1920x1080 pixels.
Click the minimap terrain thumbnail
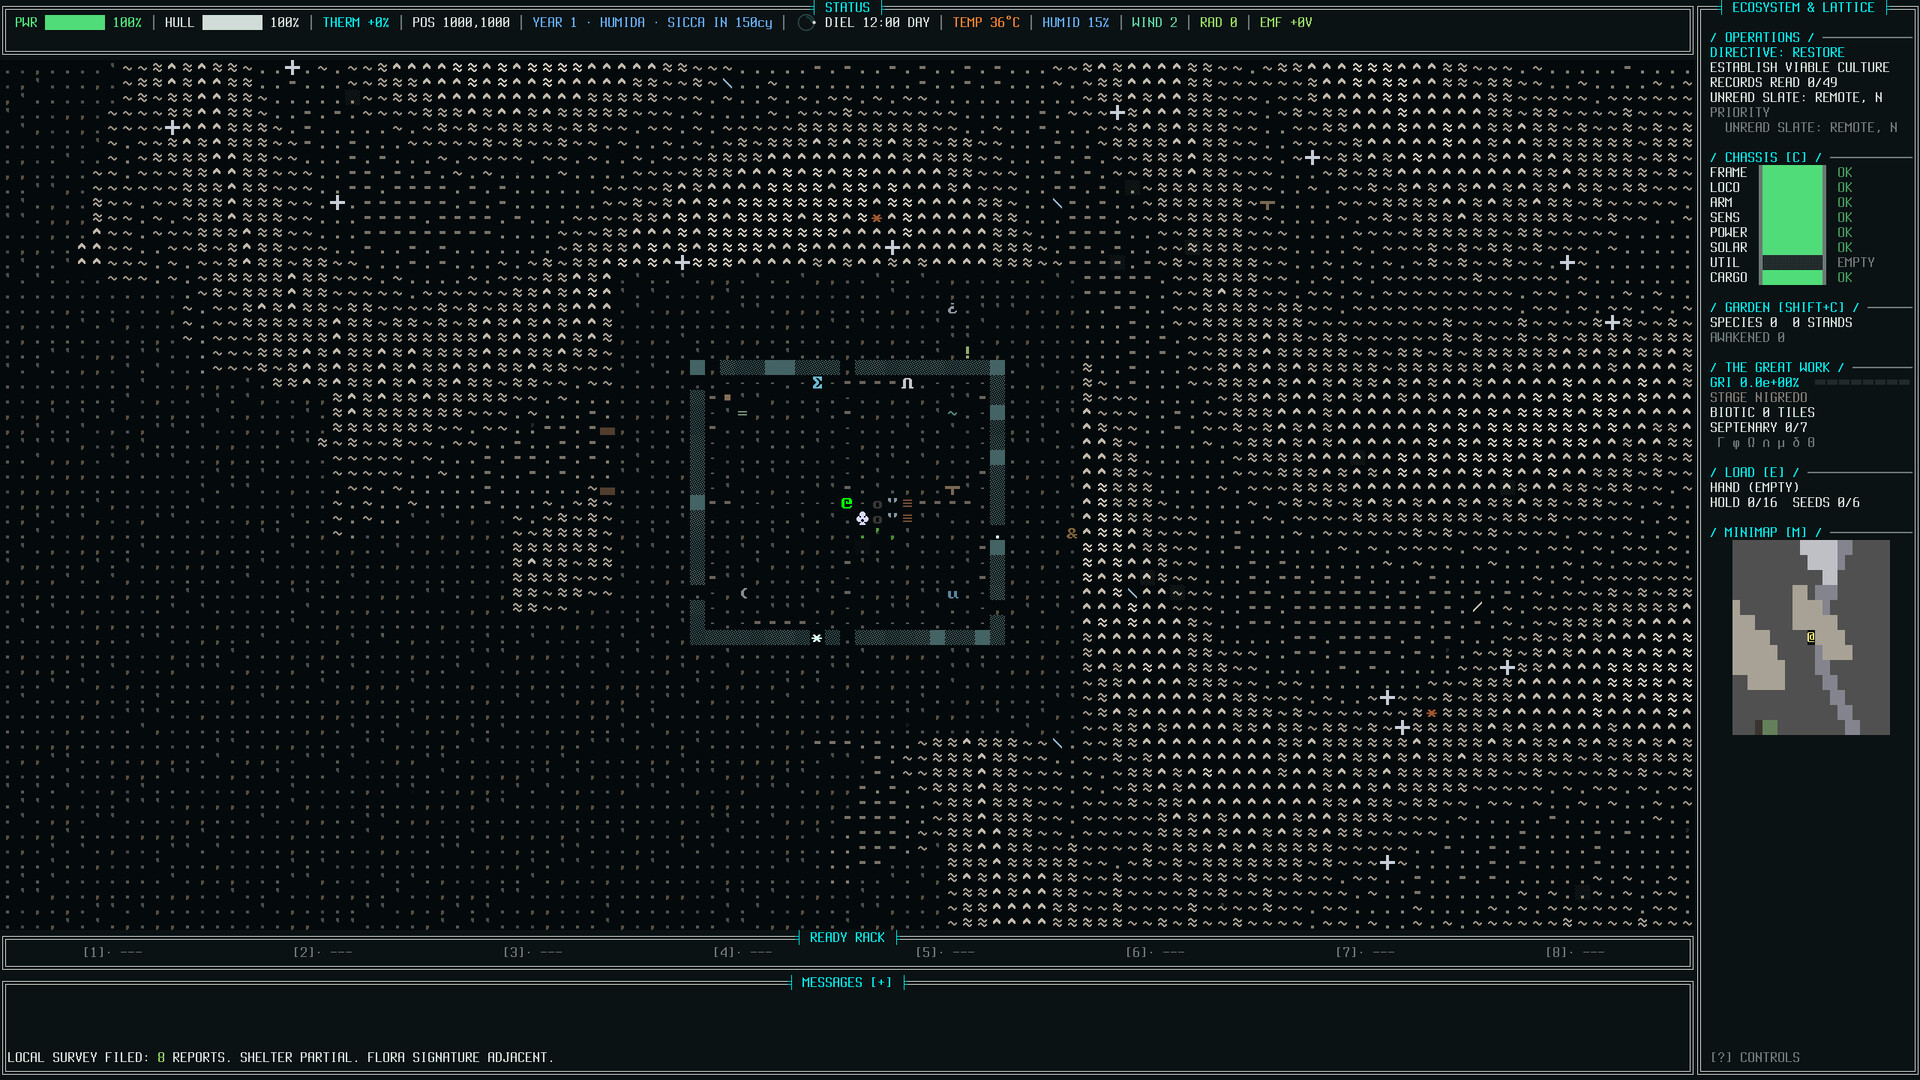point(1811,637)
